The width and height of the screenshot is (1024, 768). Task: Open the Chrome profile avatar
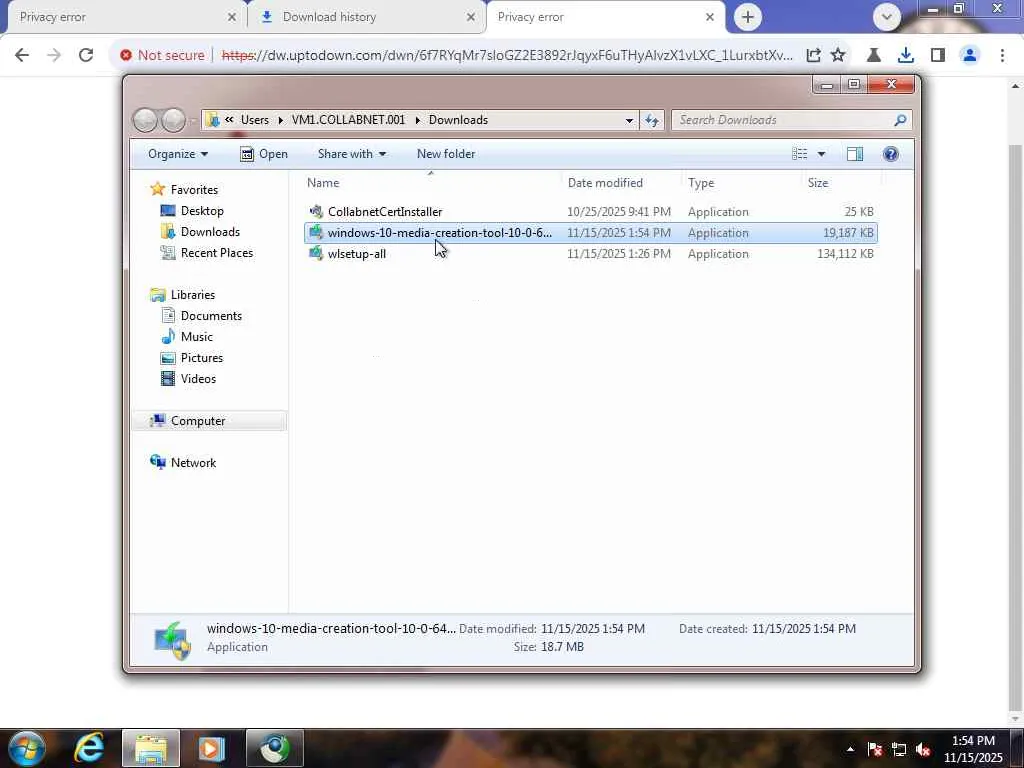pyautogui.click(x=970, y=55)
